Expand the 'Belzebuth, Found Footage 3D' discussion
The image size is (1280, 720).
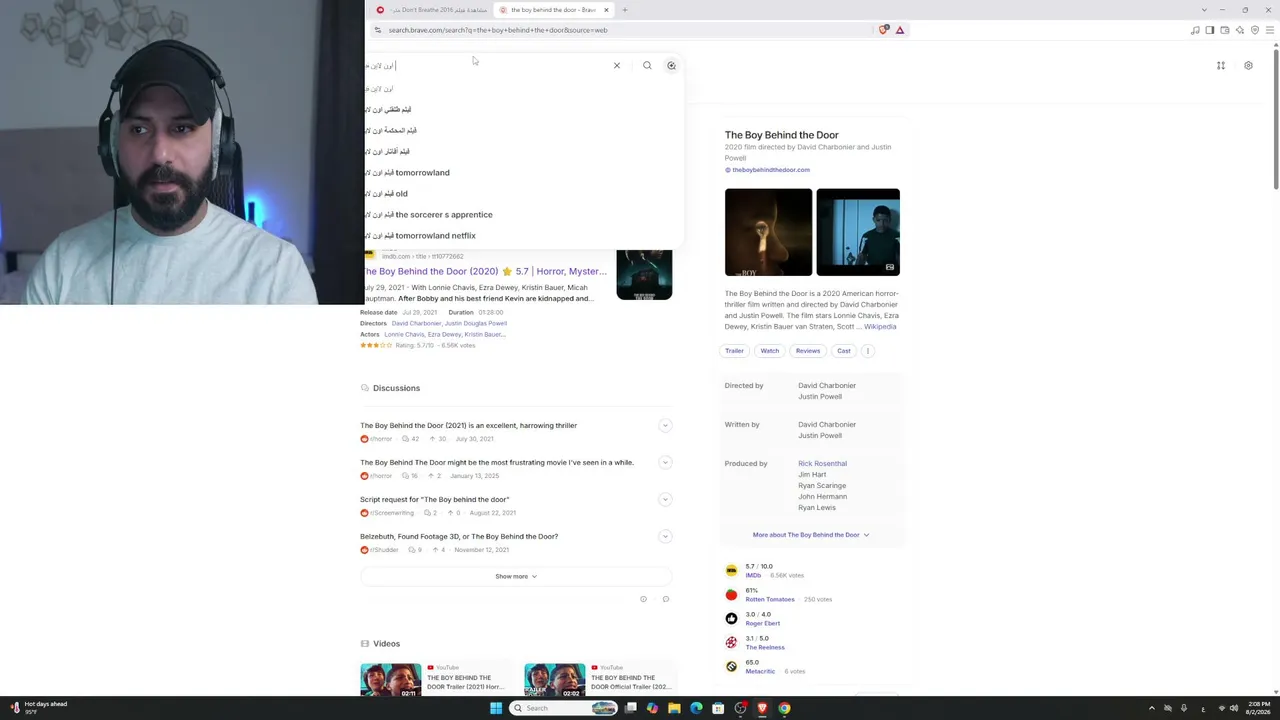pyautogui.click(x=665, y=537)
